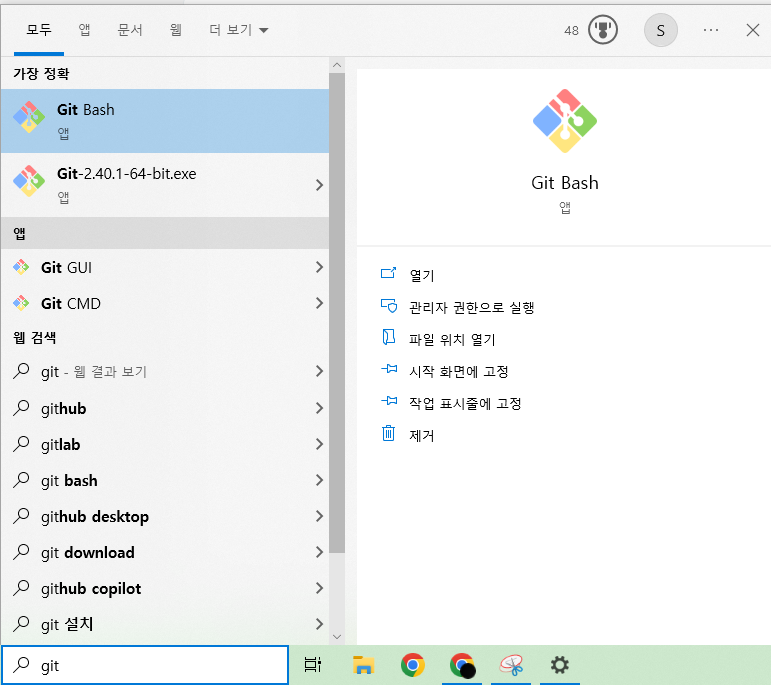
Task: Select the 'git download' web suggestion text
Action: [88, 553]
